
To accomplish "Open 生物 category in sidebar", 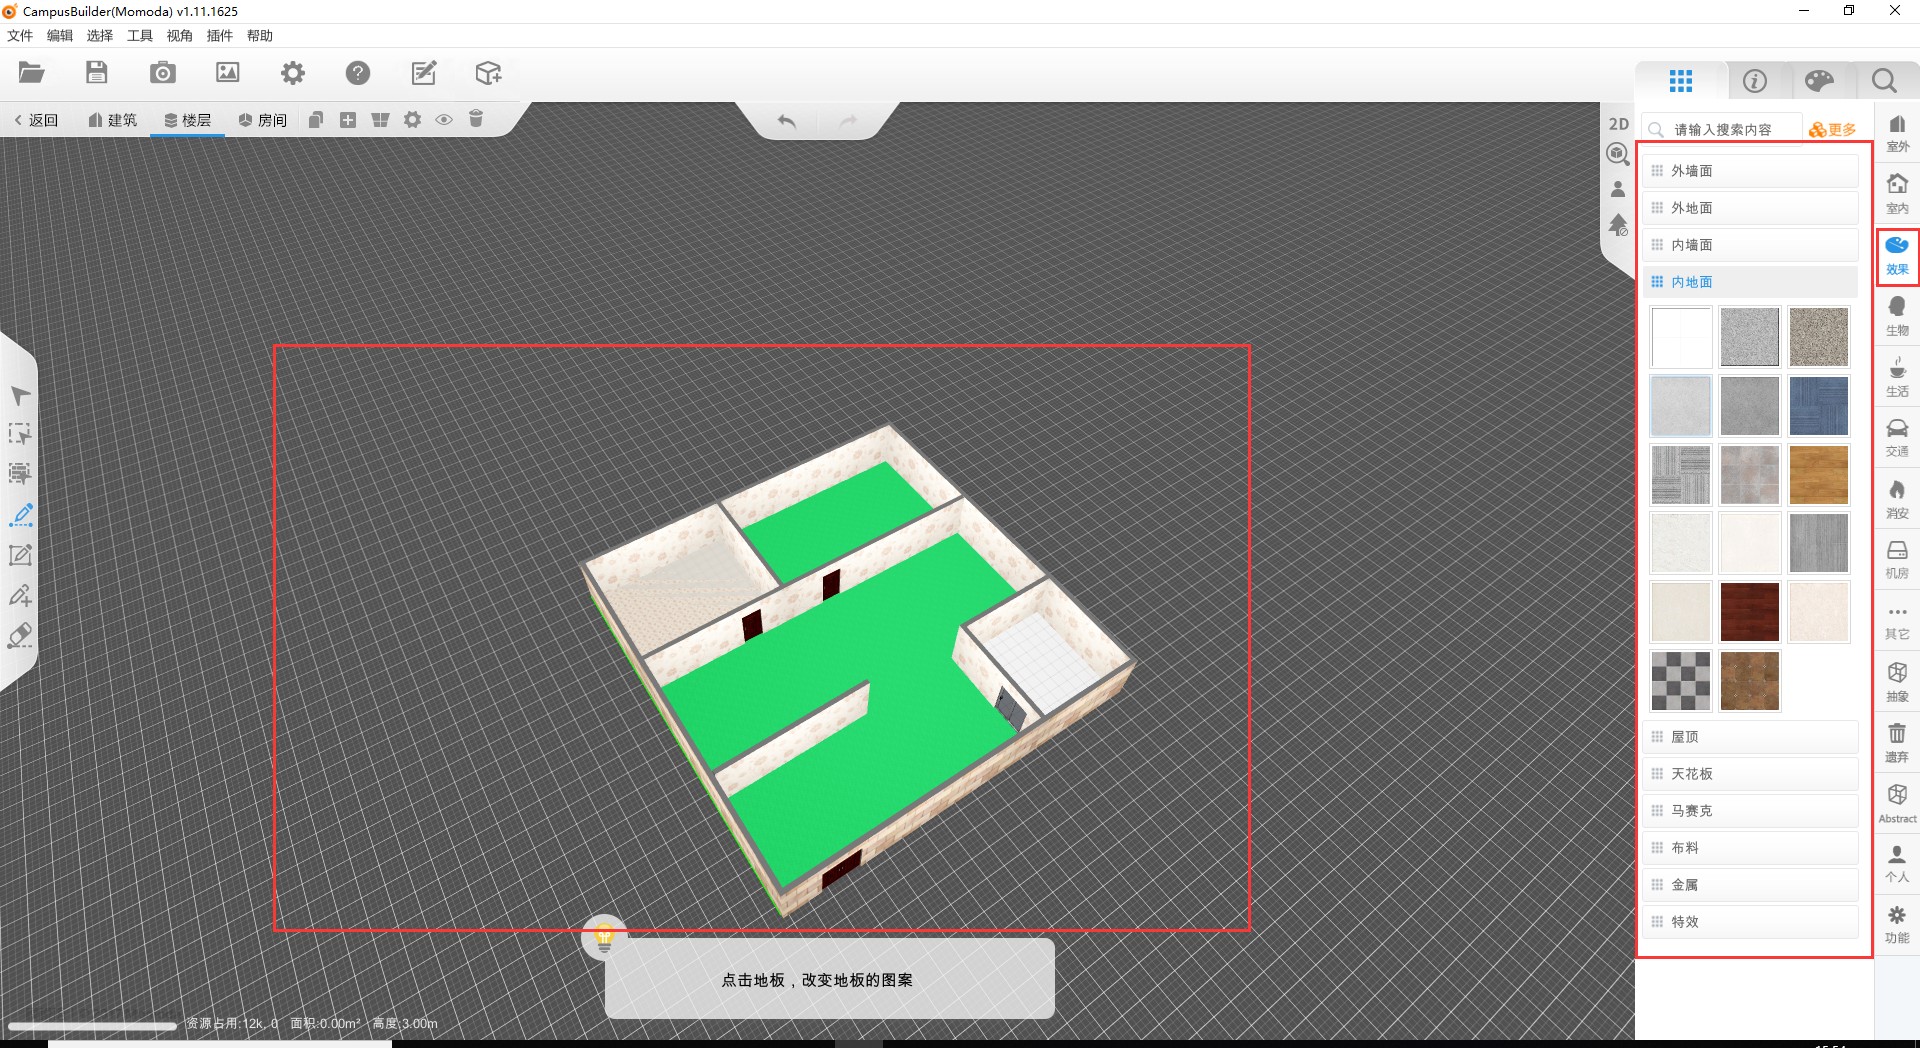I will tap(1897, 316).
